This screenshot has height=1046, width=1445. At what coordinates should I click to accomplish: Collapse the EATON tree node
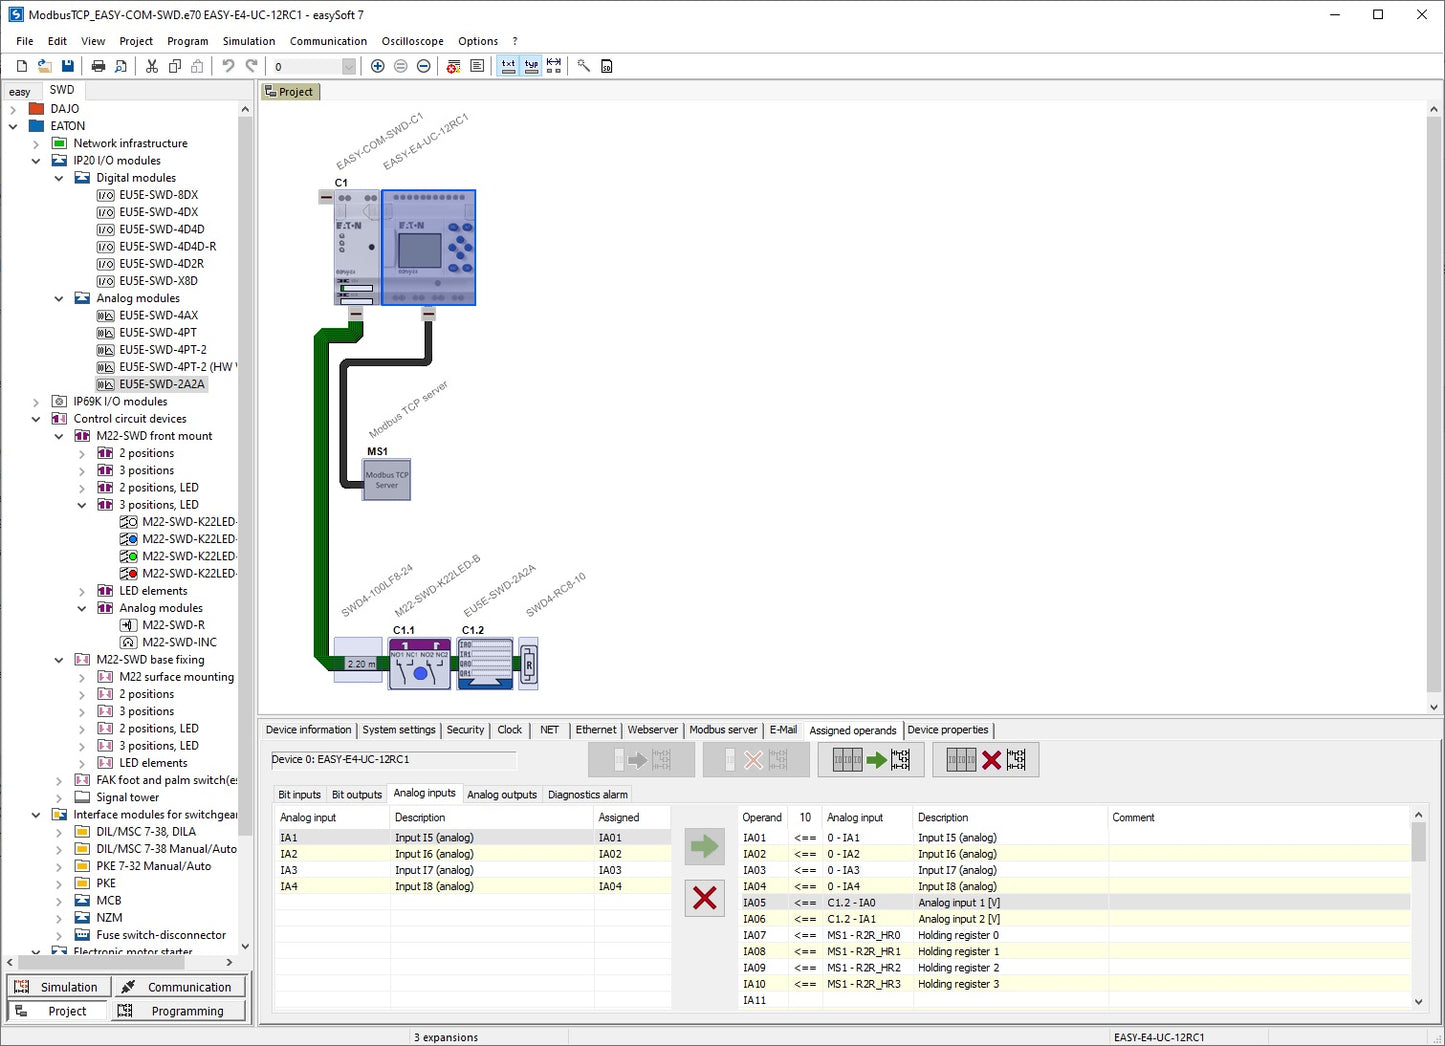(13, 126)
